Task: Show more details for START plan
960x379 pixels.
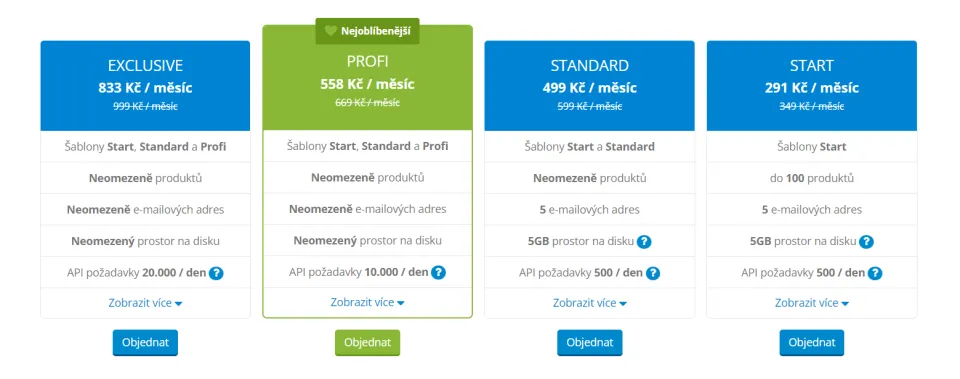Action: coord(812,303)
